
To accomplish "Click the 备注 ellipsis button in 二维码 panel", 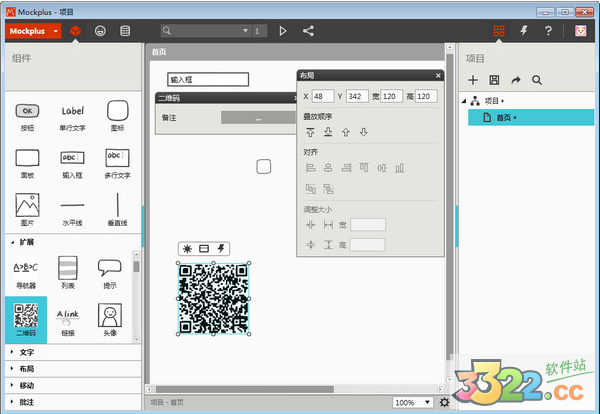I will coord(259,118).
